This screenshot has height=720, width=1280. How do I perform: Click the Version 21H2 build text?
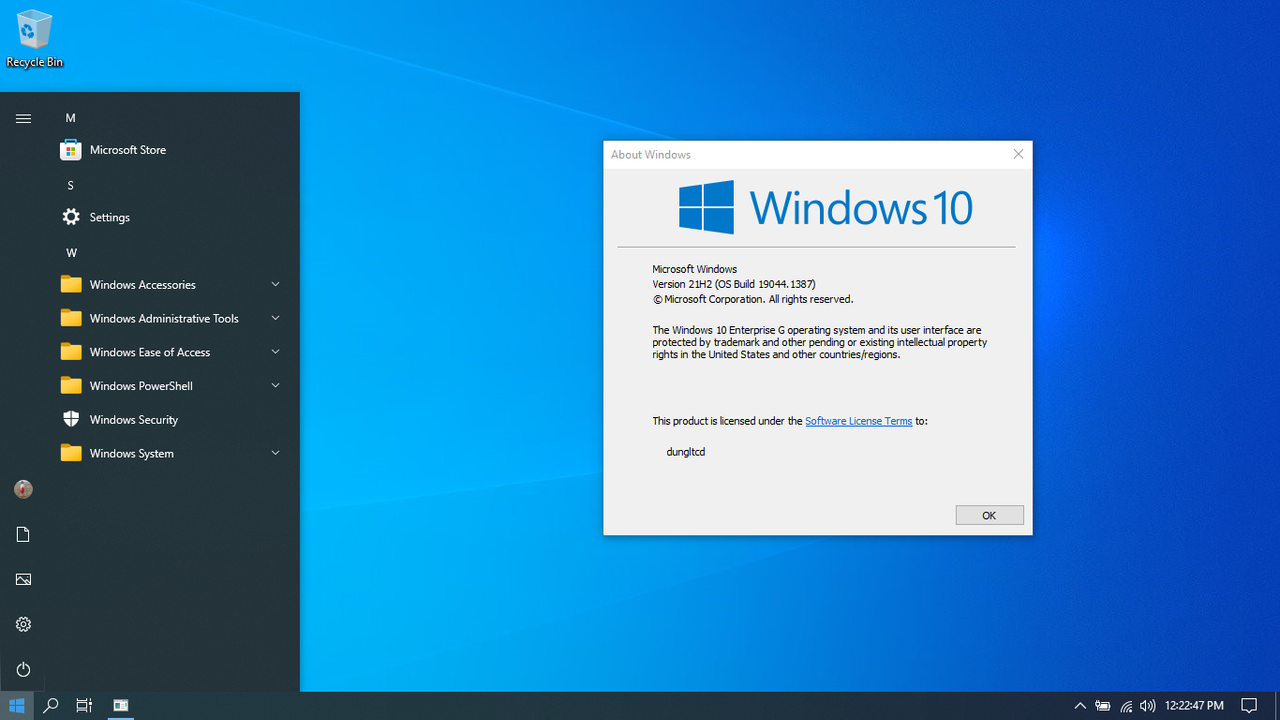coord(734,284)
